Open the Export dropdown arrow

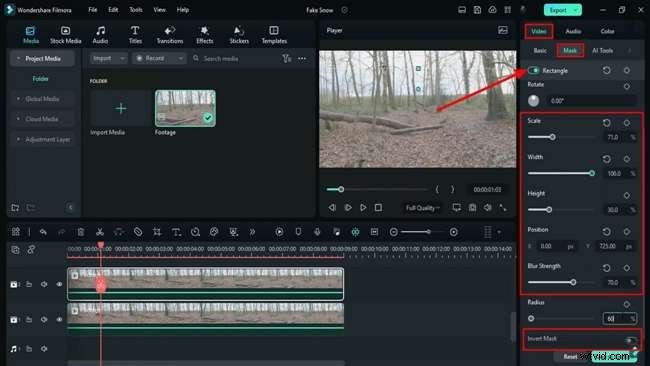(576, 10)
